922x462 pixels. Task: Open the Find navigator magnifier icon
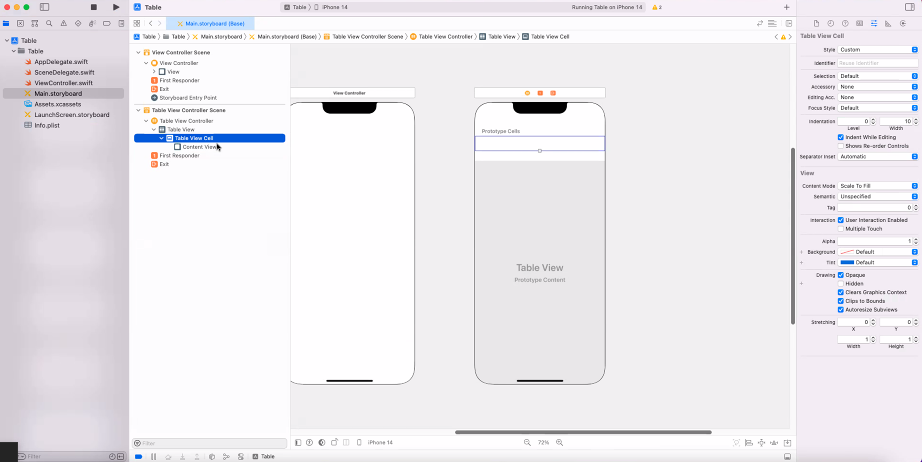coord(49,24)
